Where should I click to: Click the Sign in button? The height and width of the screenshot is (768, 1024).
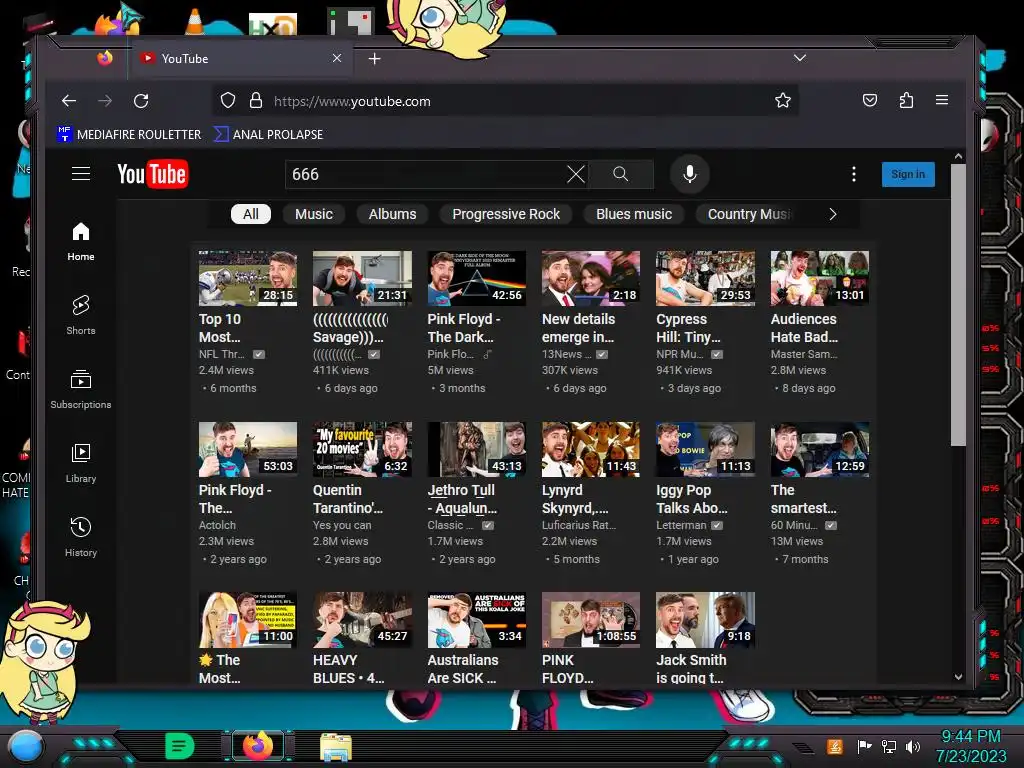(908, 174)
